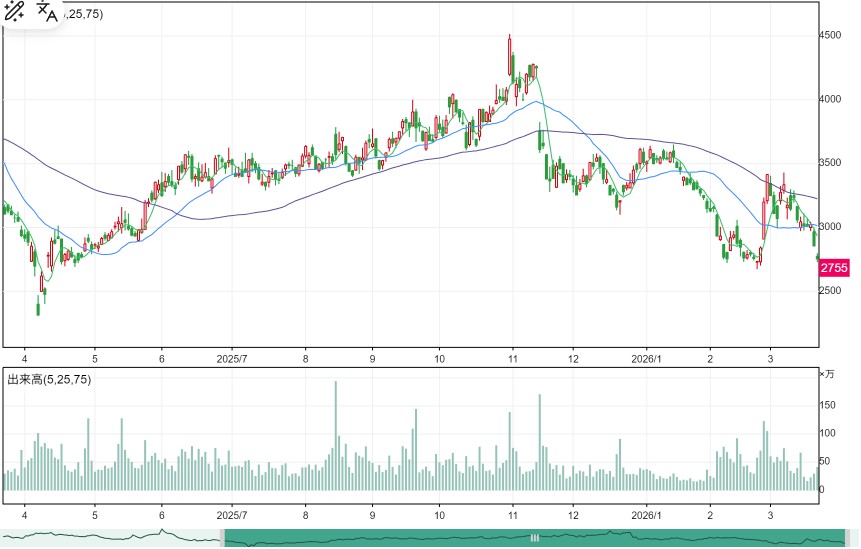
Task: Click the partially hidden (…,25,75) moving-average label
Action: 82,14
